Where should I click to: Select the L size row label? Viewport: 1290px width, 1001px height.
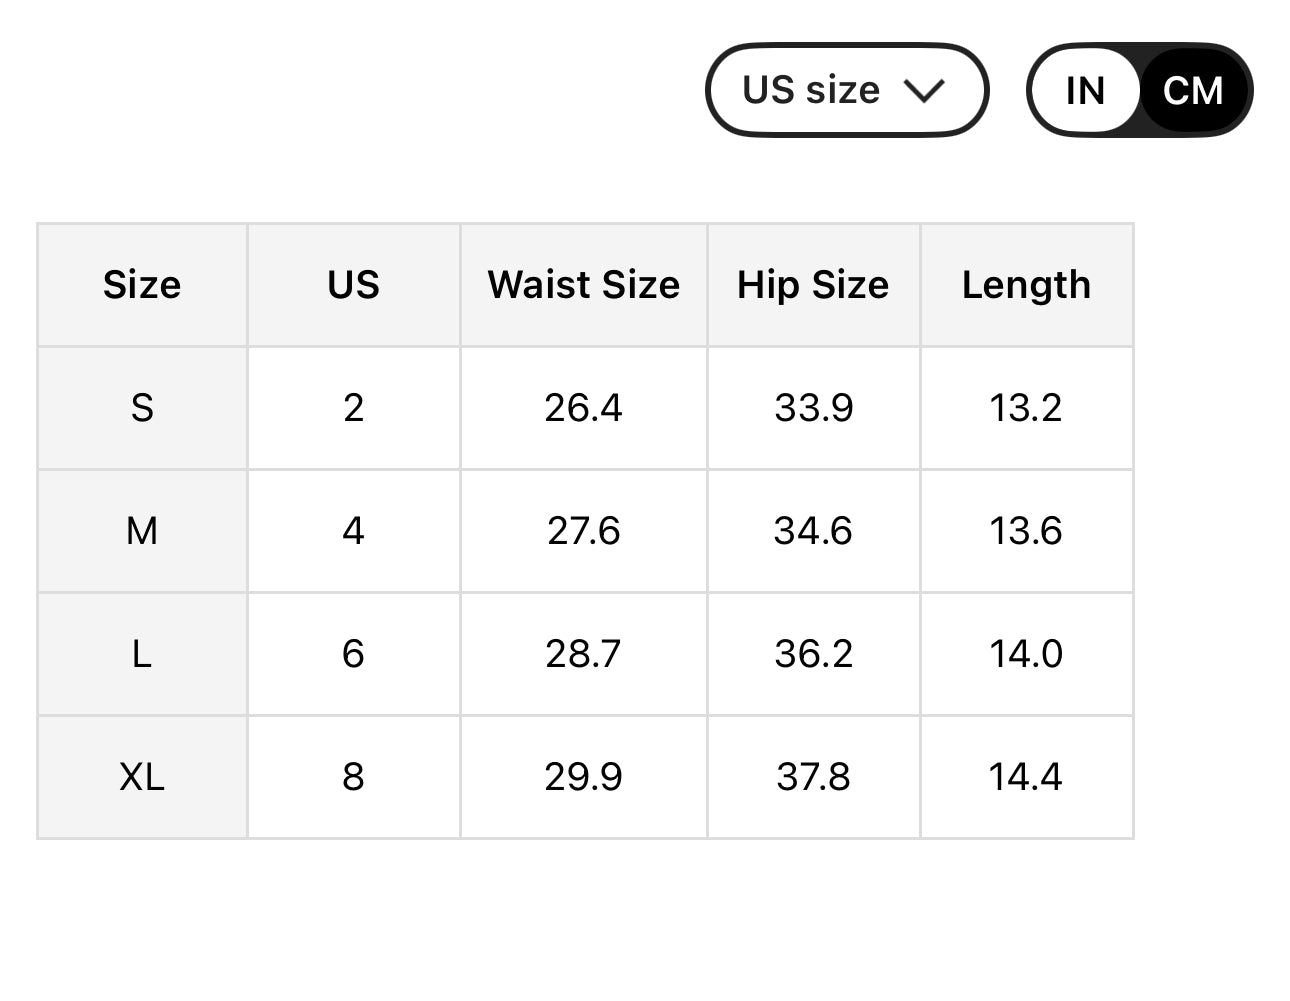(142, 654)
